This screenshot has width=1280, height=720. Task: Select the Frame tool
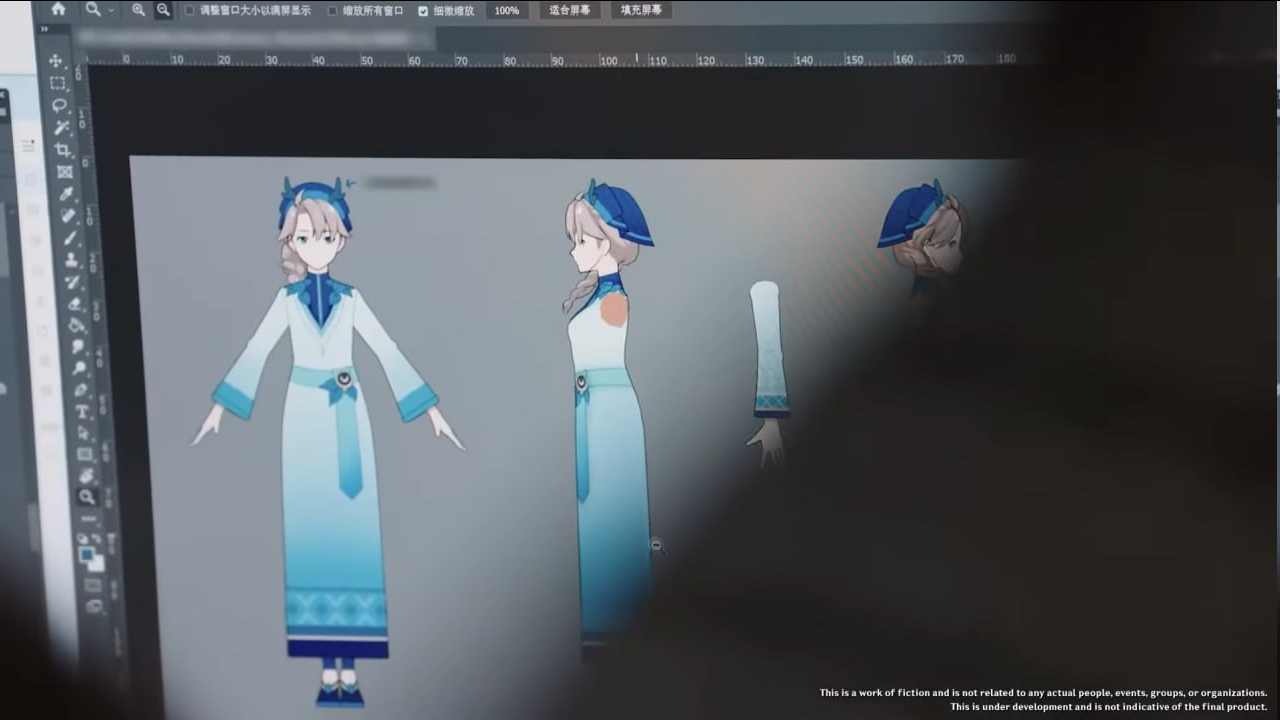point(65,171)
